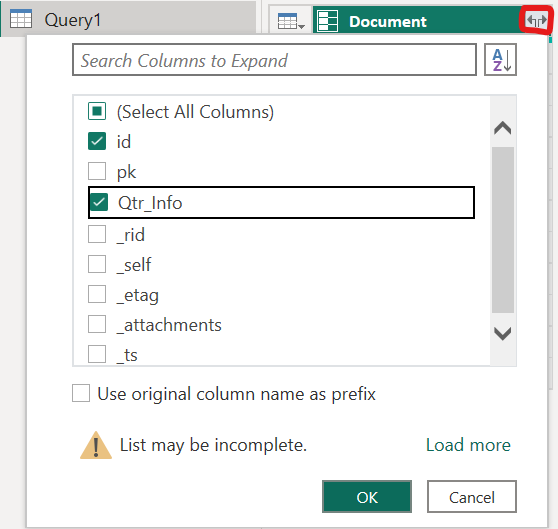Viewport: 558px width, 529px height.
Task: Click the yellow warning triangle icon
Action: (x=96, y=445)
